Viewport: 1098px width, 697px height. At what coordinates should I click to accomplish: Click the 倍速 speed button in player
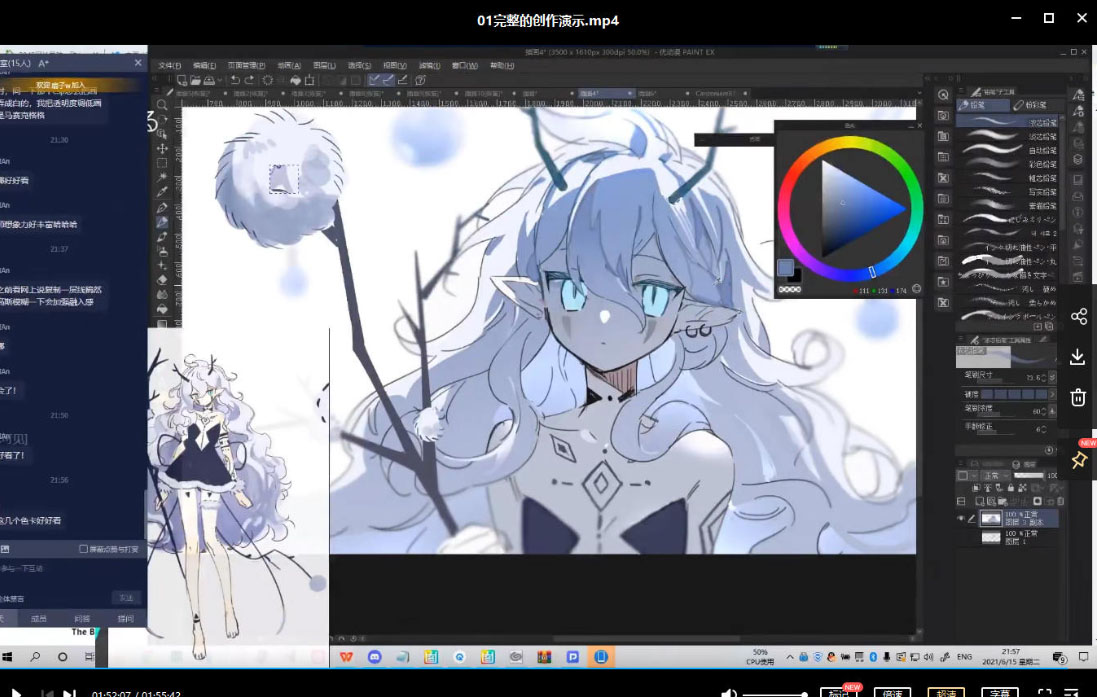892,693
